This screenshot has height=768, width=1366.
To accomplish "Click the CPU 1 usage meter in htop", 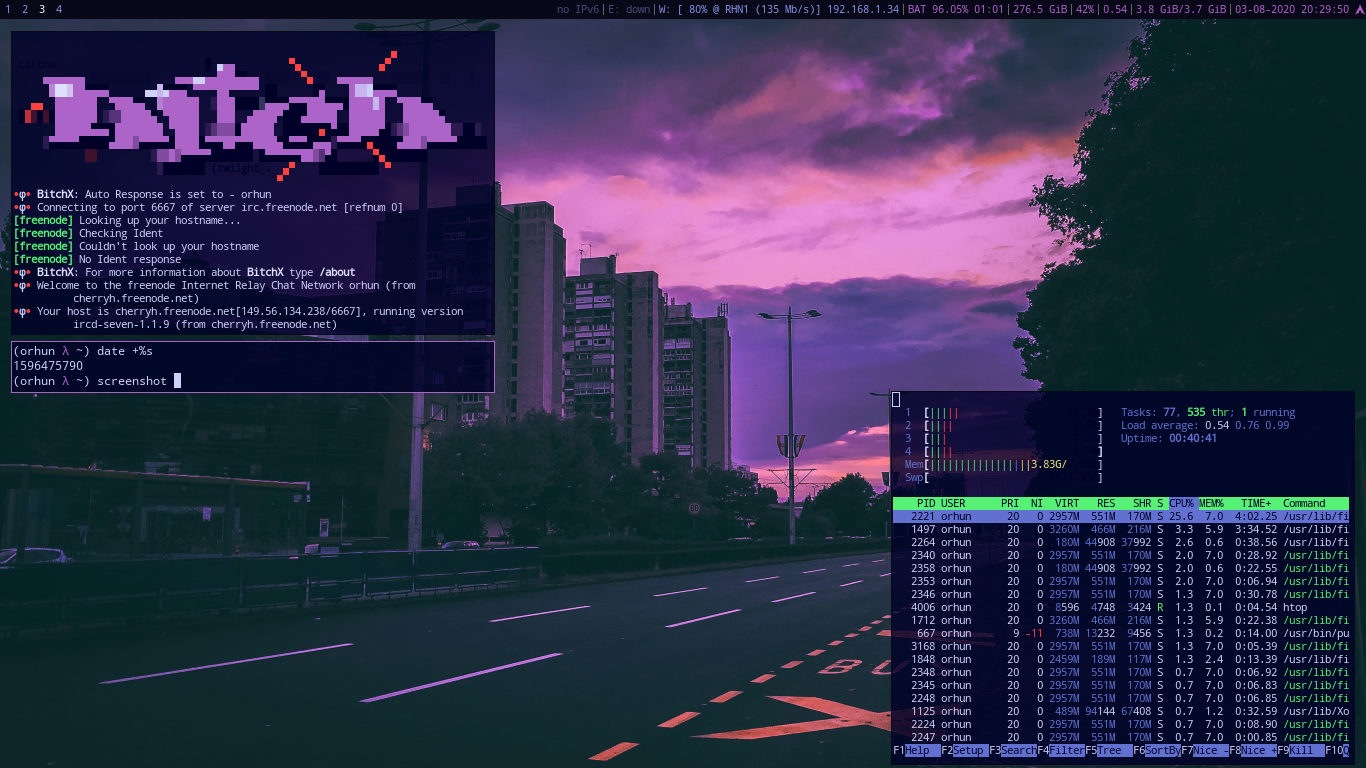I will click(1004, 412).
